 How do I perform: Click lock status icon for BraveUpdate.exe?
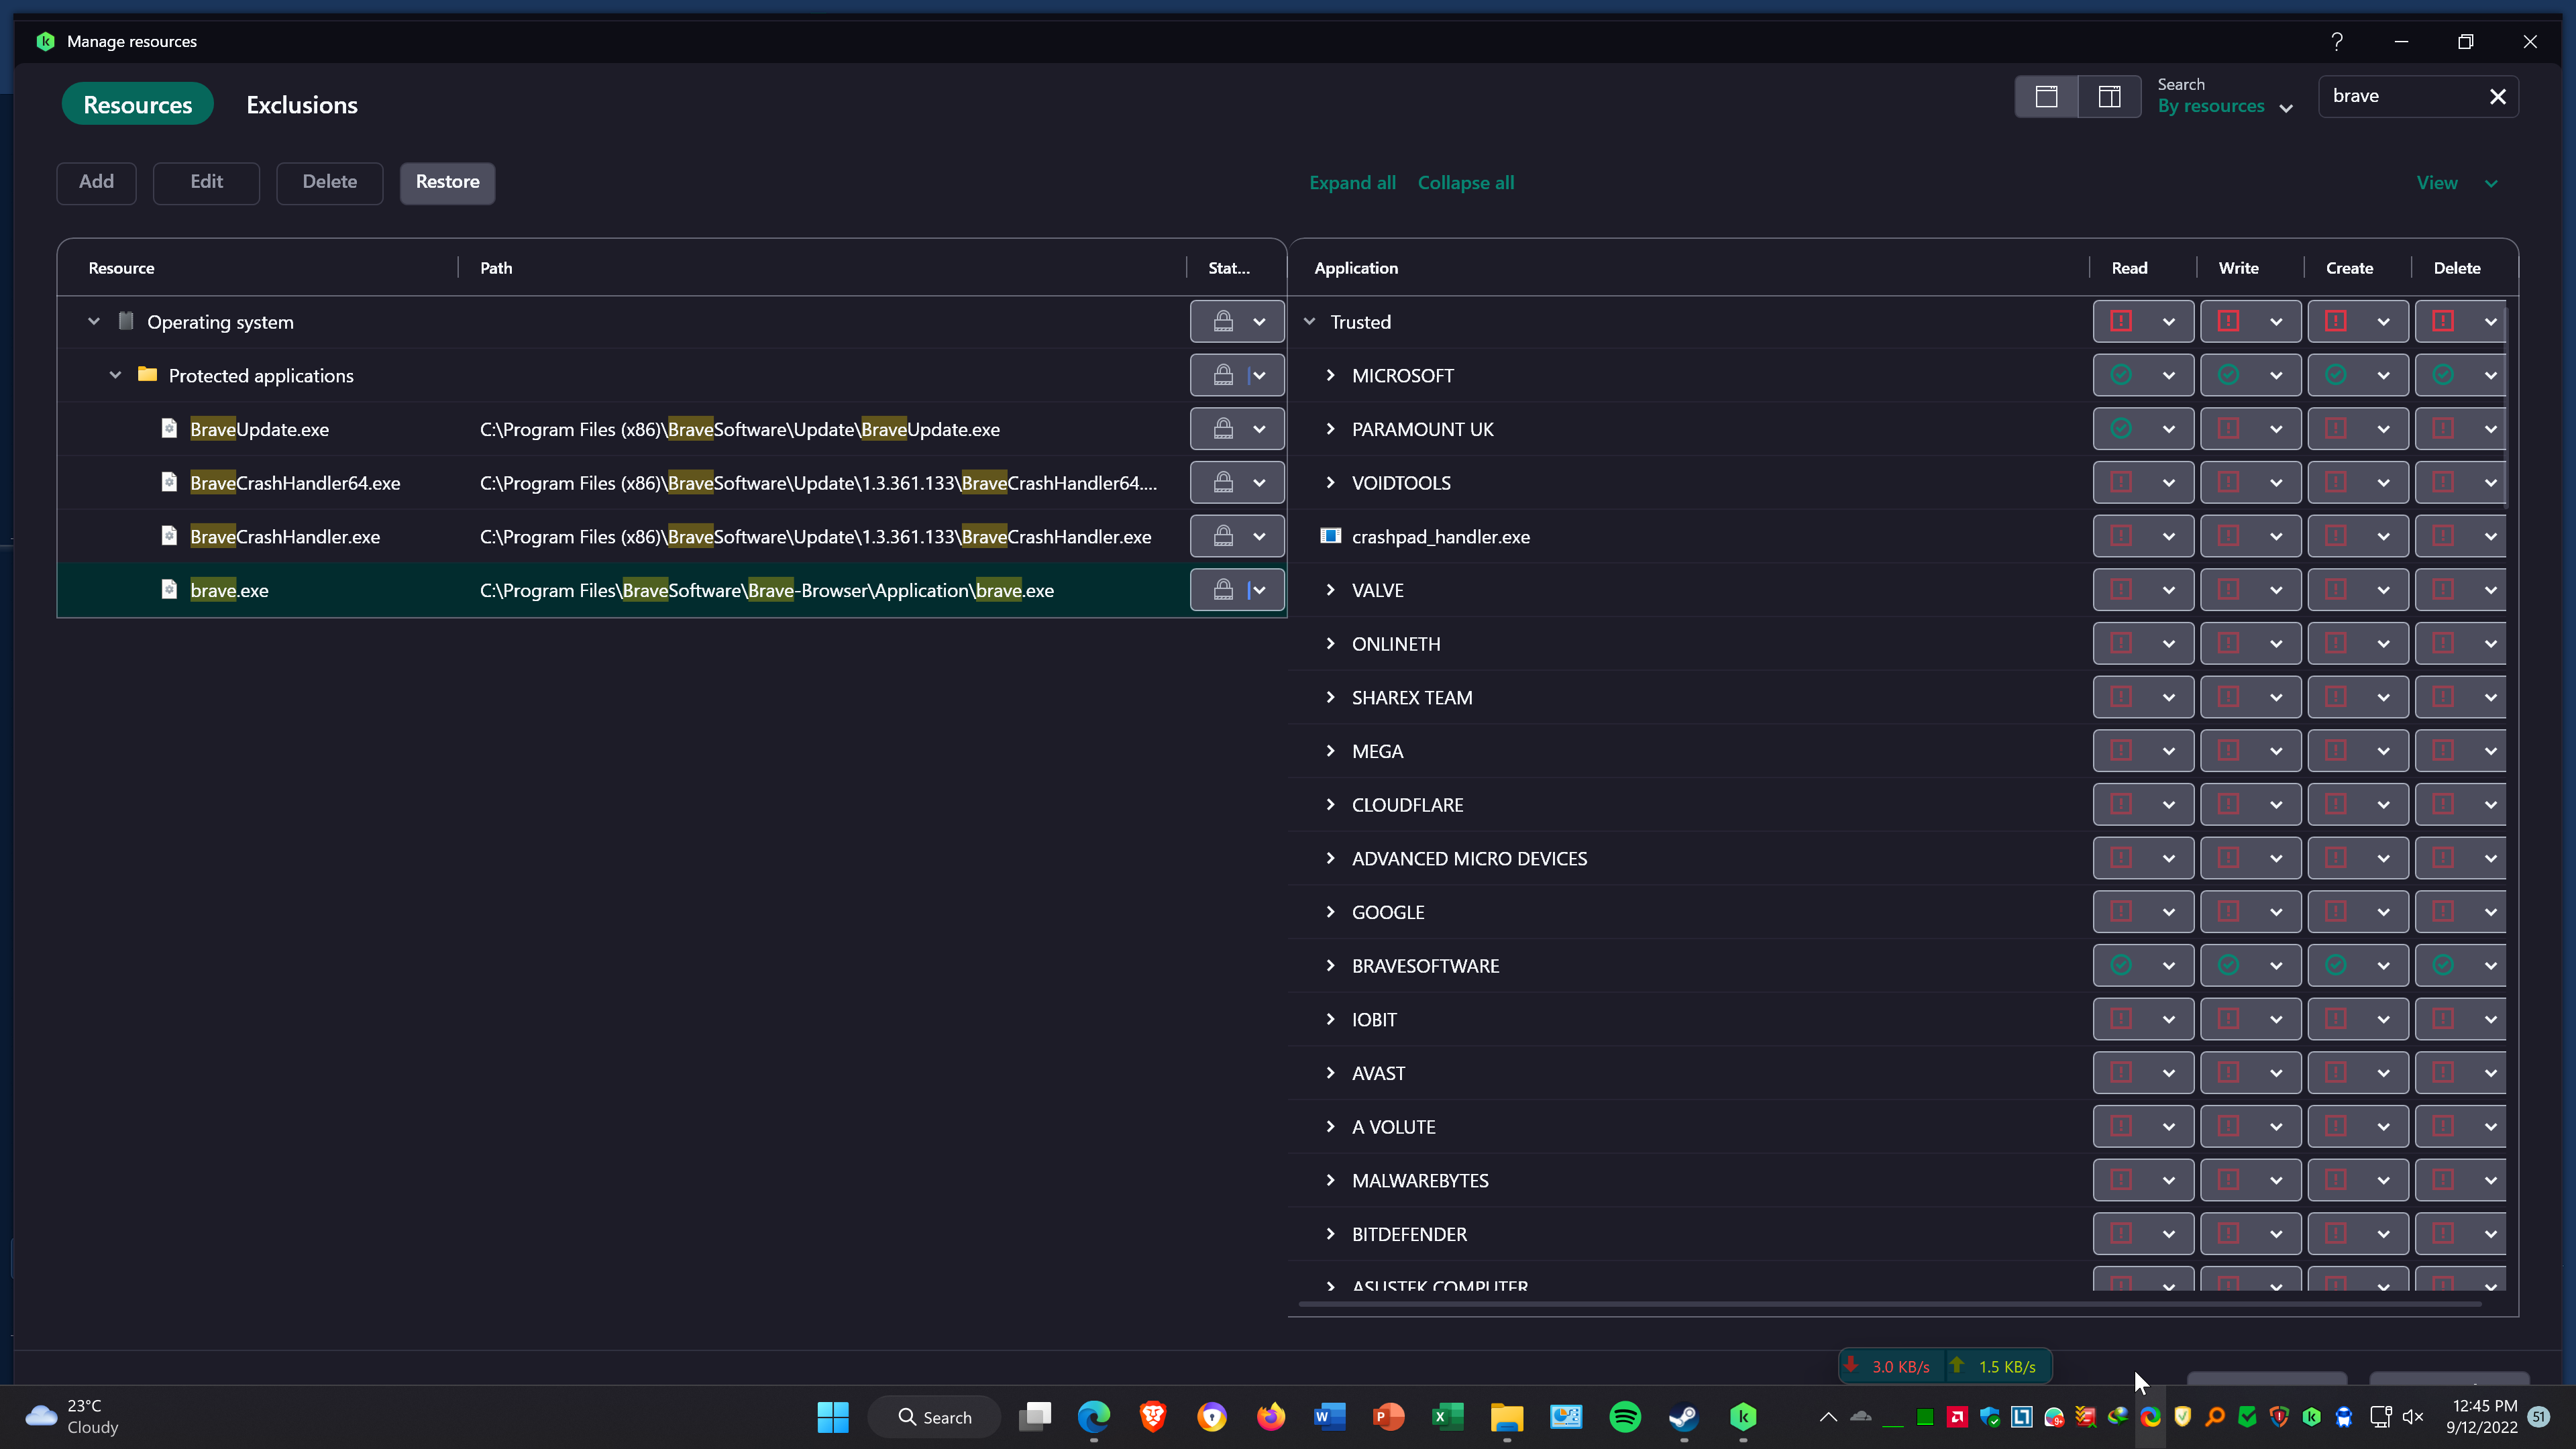coord(1222,429)
